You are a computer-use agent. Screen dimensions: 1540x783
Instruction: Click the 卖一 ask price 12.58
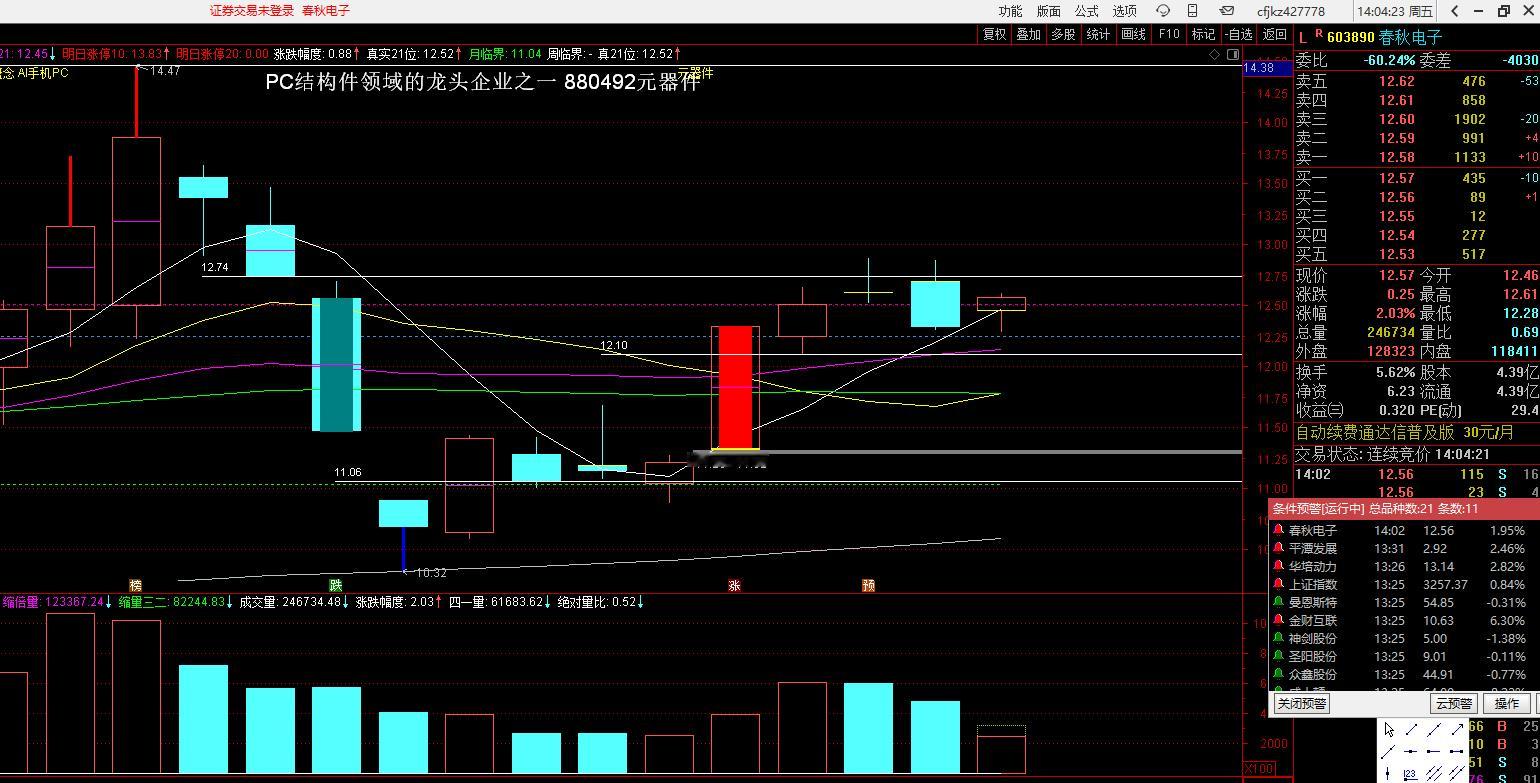click(1397, 157)
